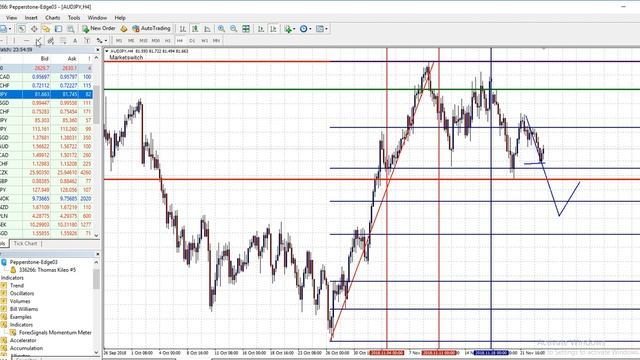Toggle the AutoTrading button
640x360 pixels.
[x=151, y=29]
